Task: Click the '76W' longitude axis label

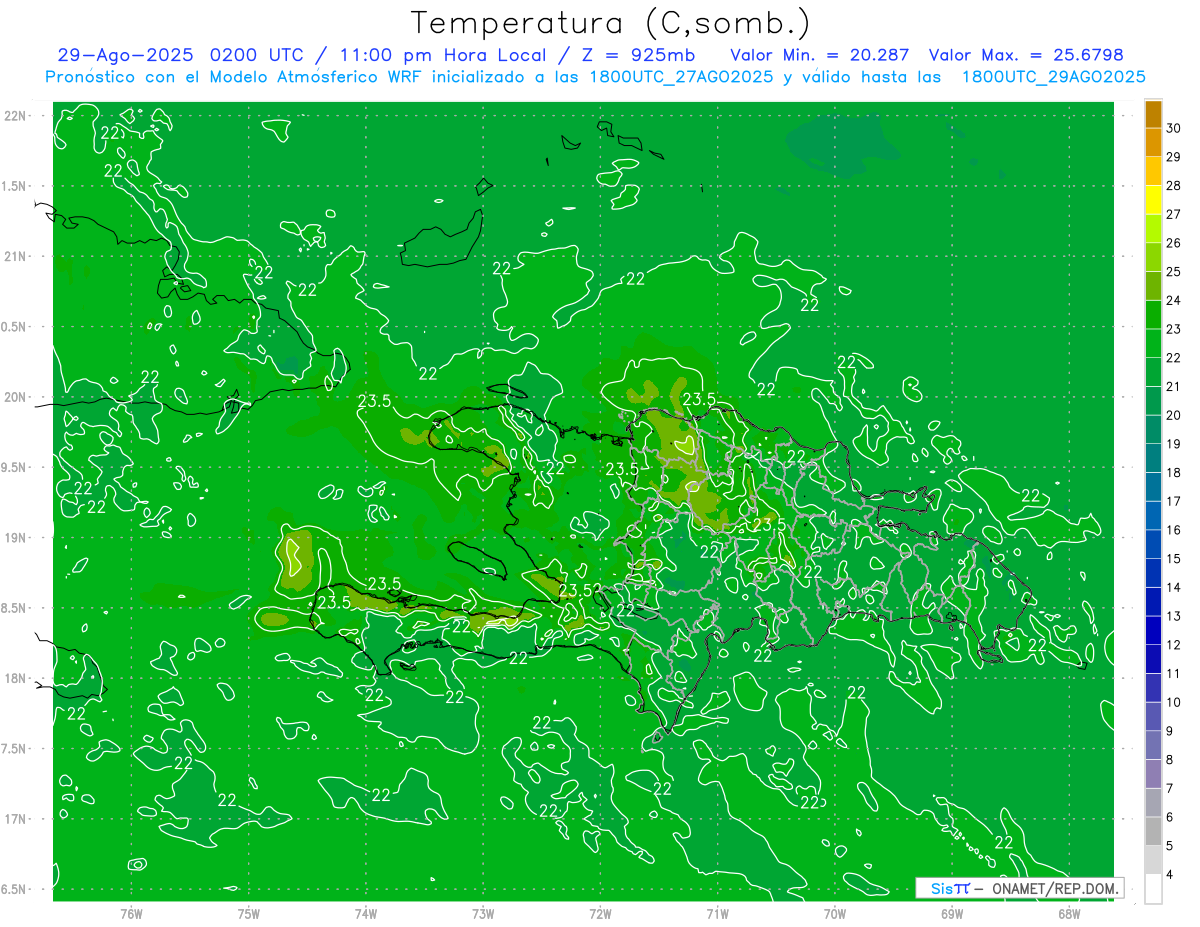Action: click(x=131, y=914)
